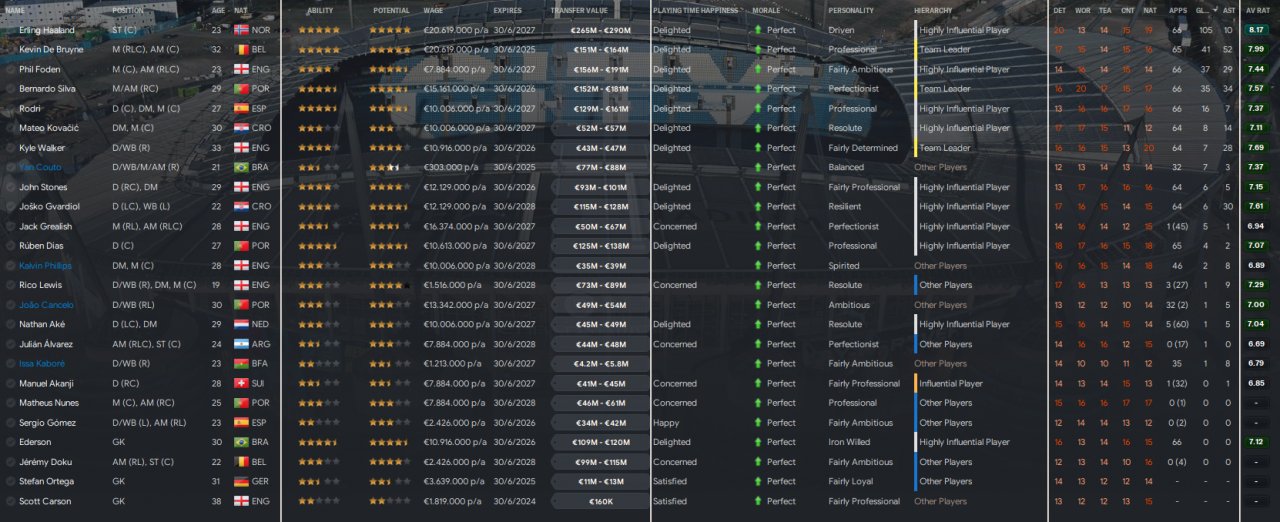1280x522 pixels.
Task: Click Kevin De Bruyne's Belgium flag icon
Action: pos(241,49)
